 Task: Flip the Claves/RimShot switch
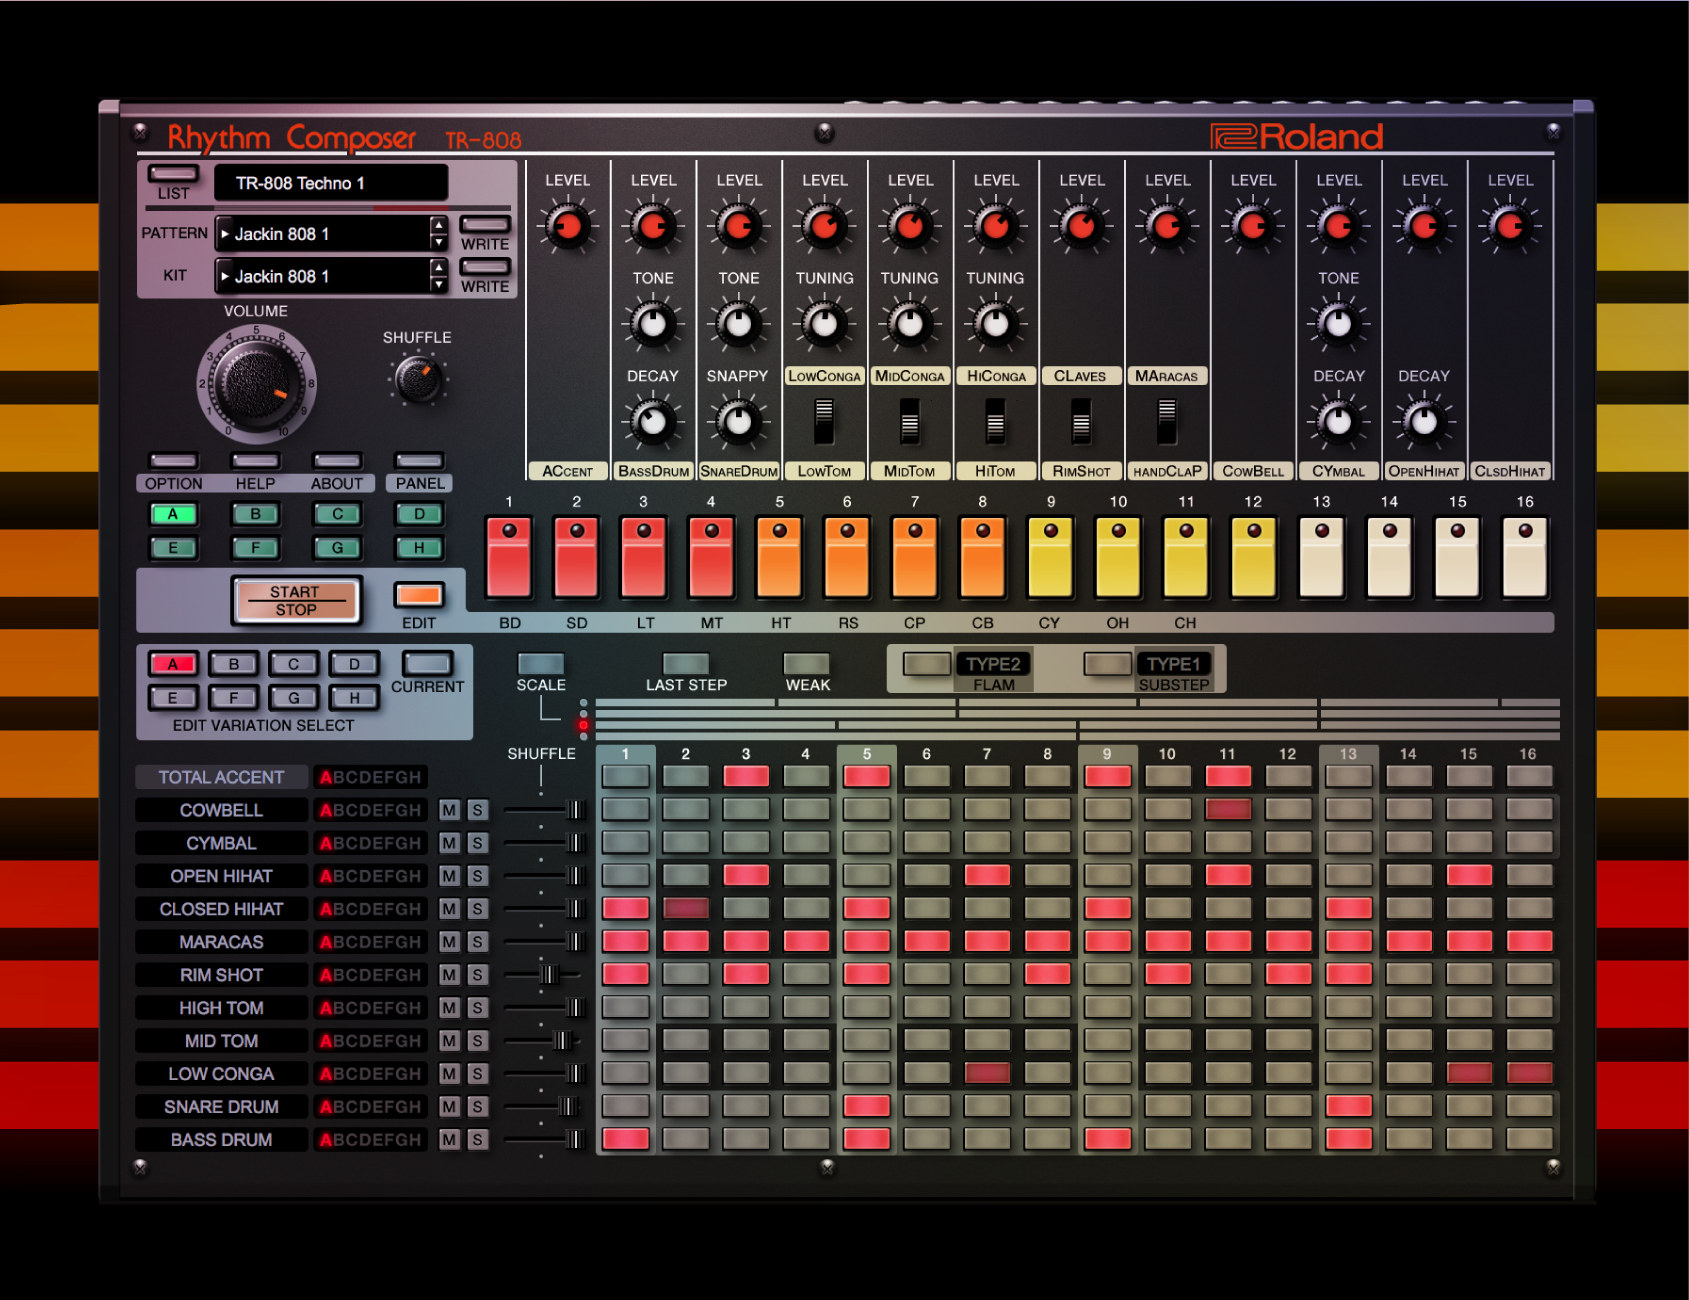tap(1081, 421)
